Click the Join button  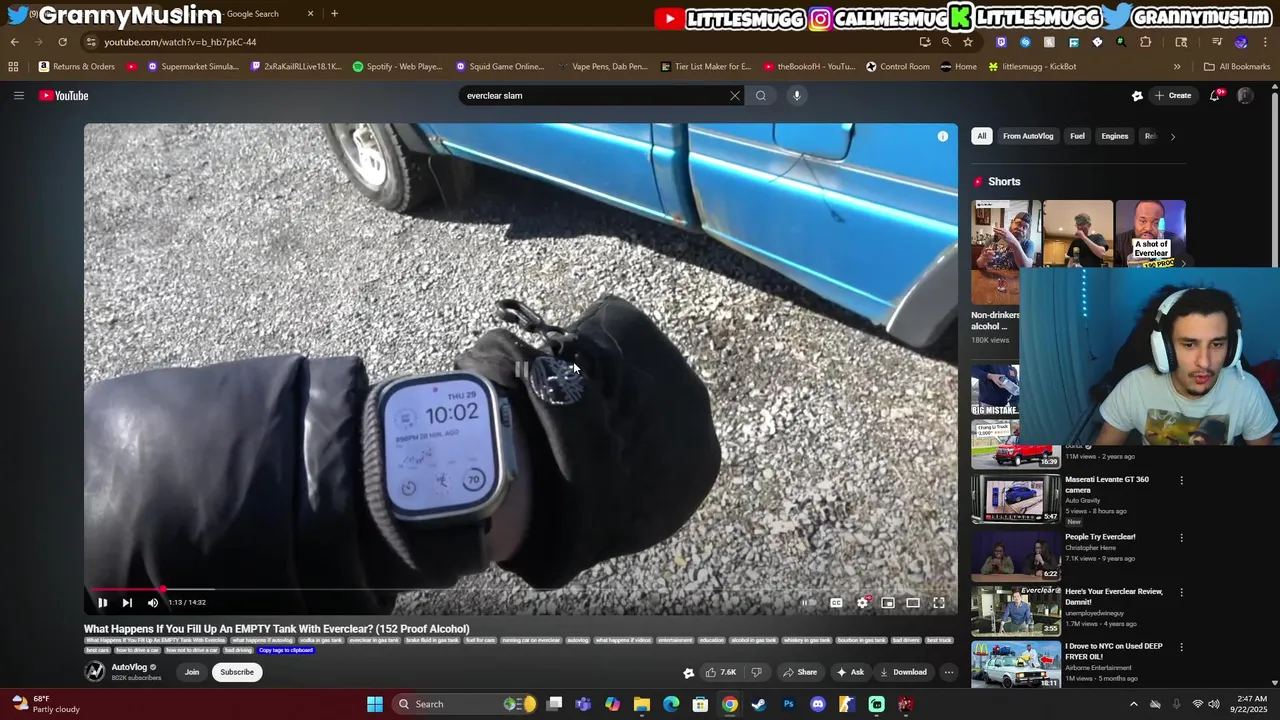tap(192, 672)
